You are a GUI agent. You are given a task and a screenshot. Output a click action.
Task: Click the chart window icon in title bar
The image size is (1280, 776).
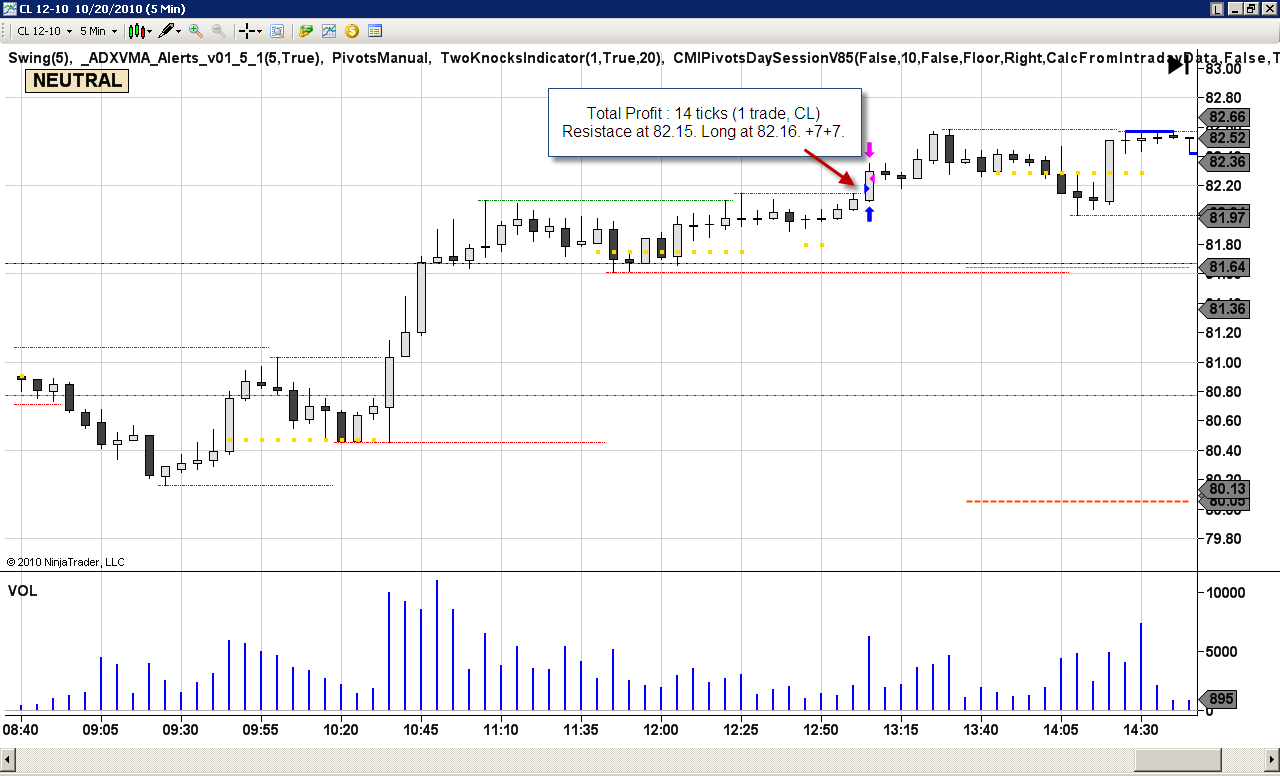click(9, 8)
